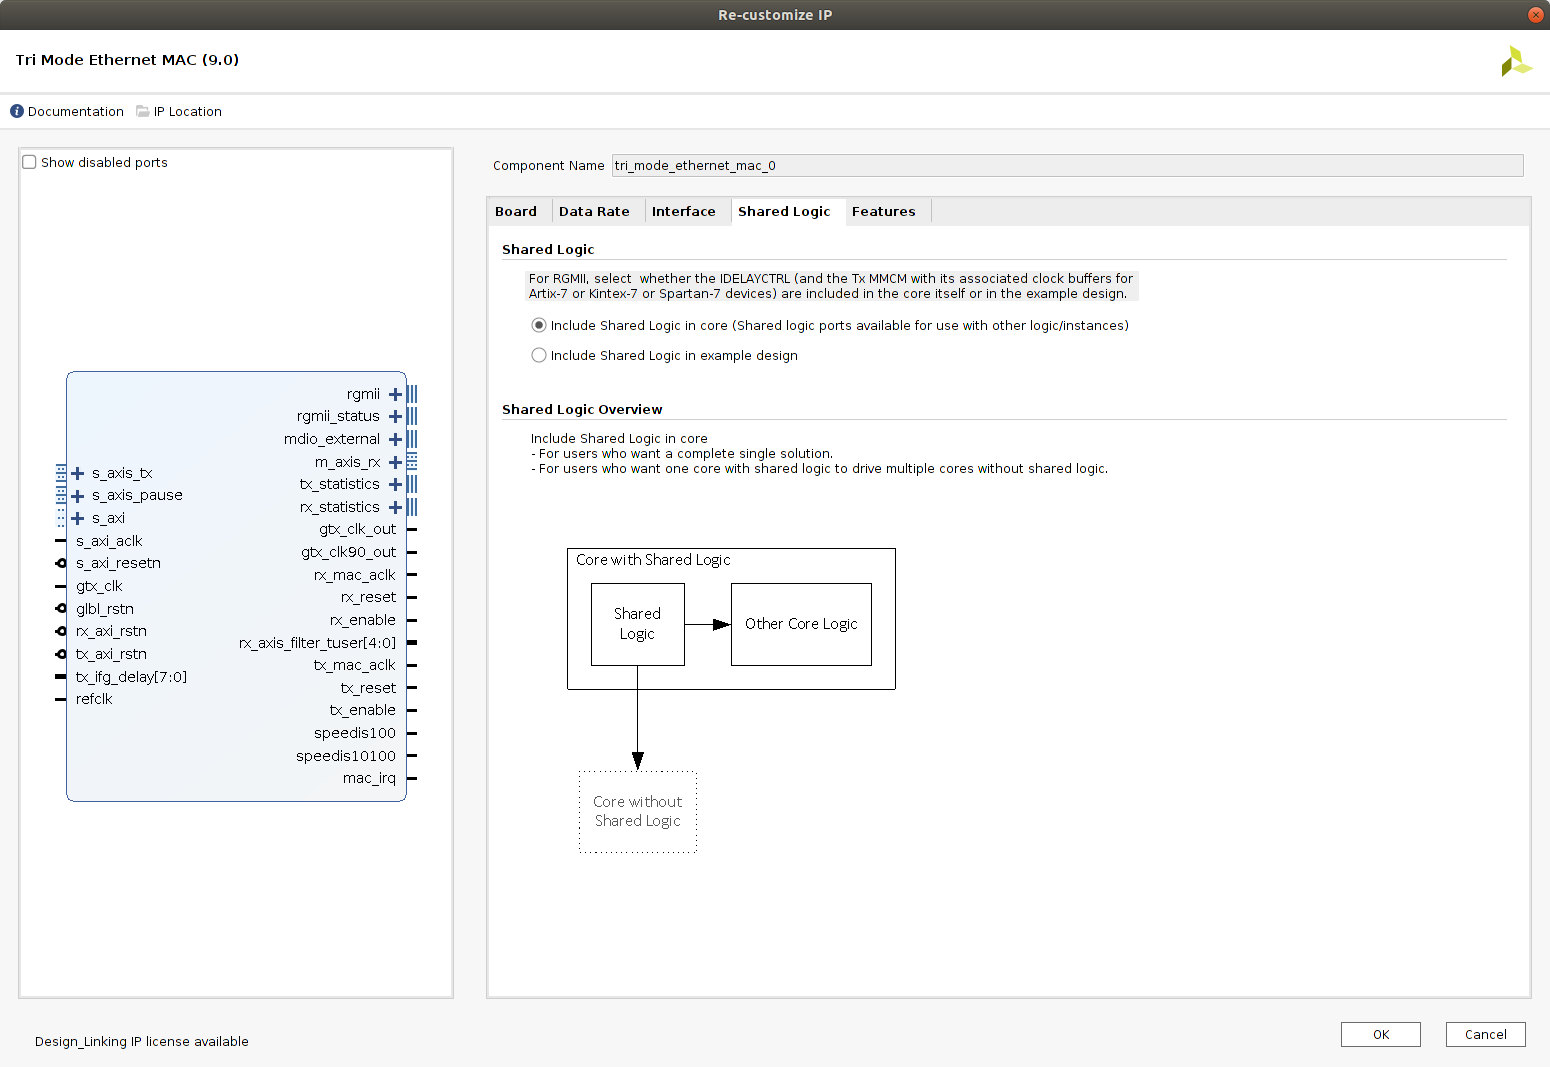1550x1067 pixels.
Task: Close the Re-customize IP window
Action: [x=1535, y=15]
